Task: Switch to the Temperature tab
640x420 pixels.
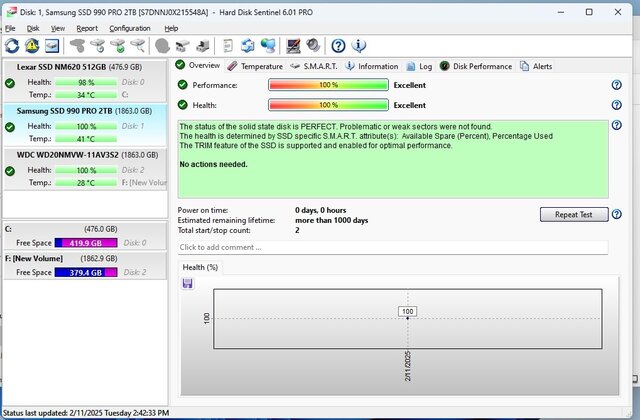Action: click(x=255, y=66)
